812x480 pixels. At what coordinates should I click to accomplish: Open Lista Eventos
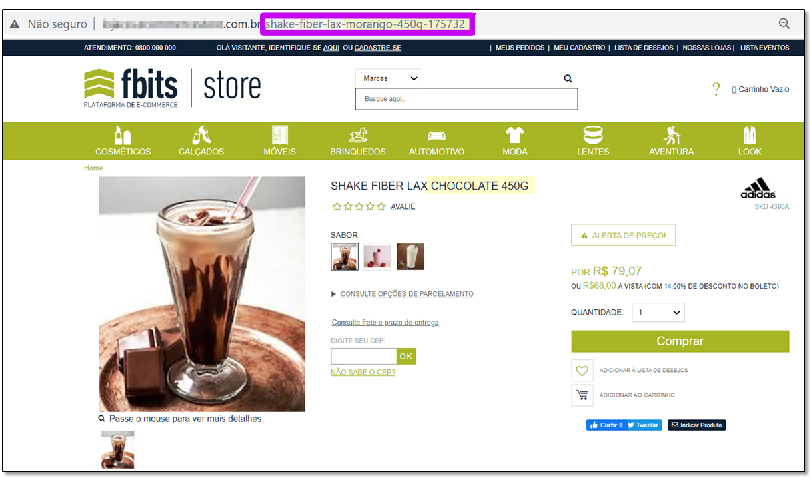pos(764,48)
